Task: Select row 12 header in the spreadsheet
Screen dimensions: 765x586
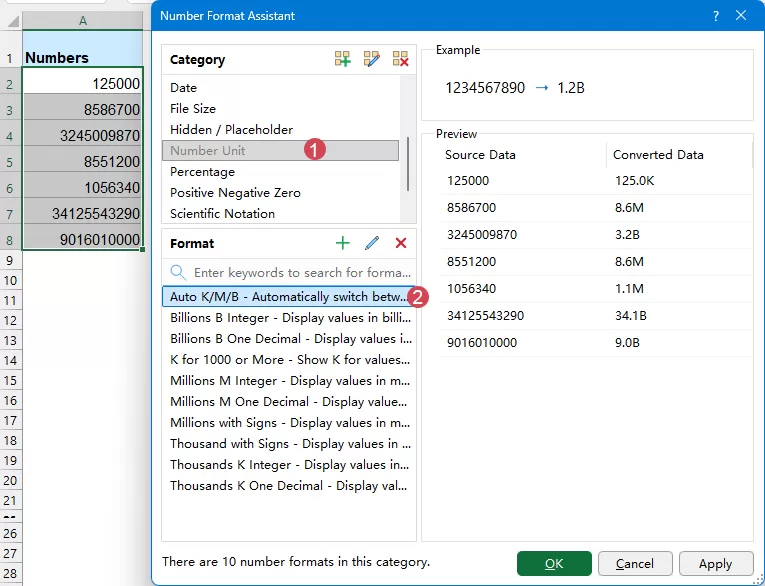Action: [x=11, y=320]
